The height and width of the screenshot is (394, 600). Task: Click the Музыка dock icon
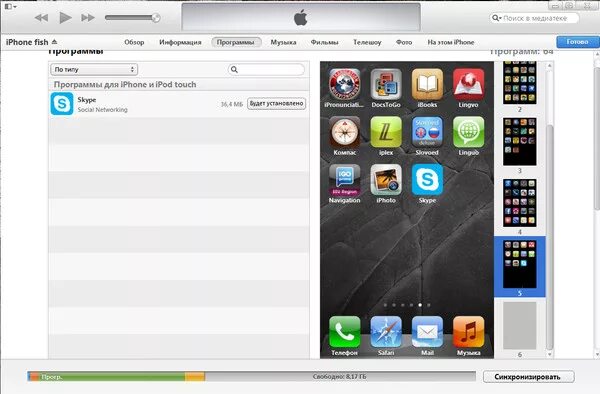coord(468,332)
